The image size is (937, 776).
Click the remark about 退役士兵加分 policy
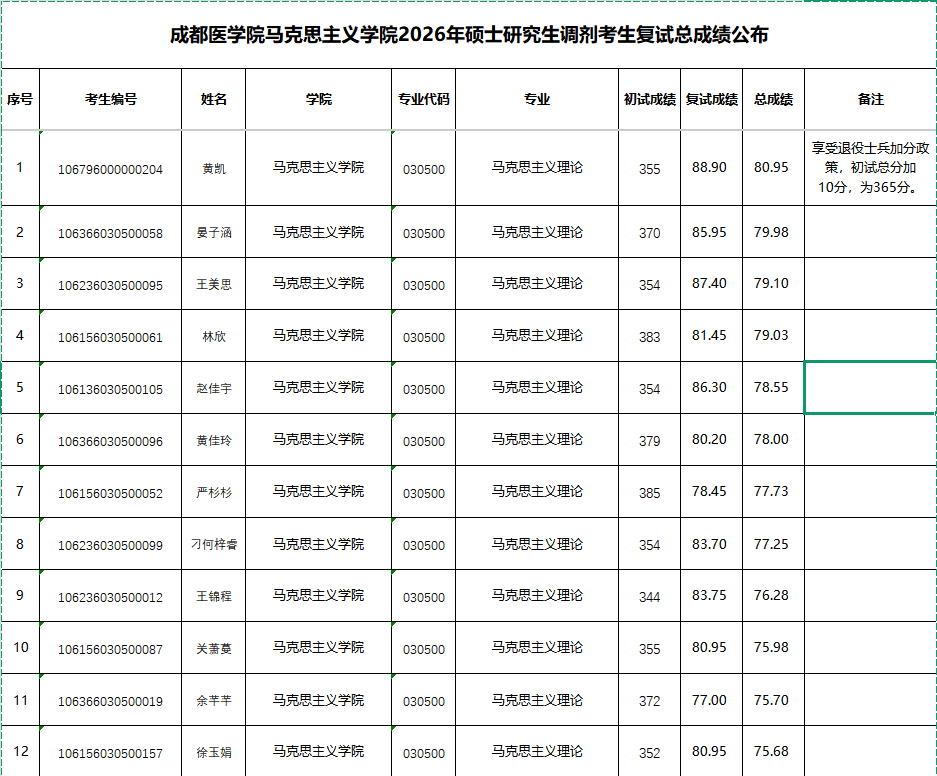pos(870,167)
